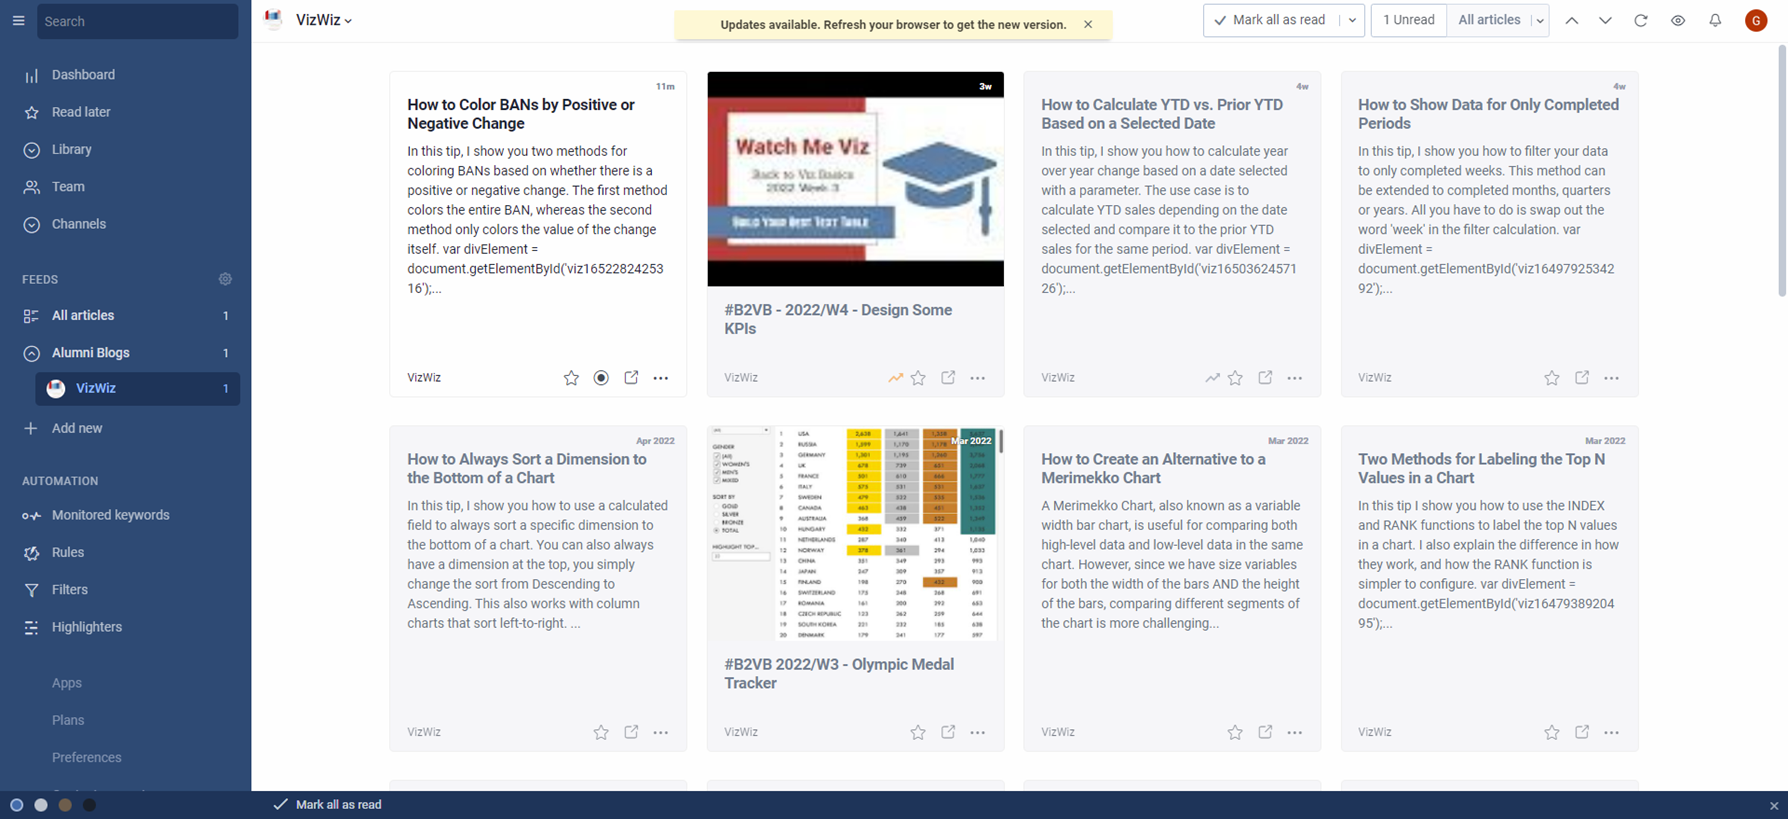The height and width of the screenshot is (819, 1788).
Task: Star the Labeling Top N Values article
Action: click(x=1552, y=732)
